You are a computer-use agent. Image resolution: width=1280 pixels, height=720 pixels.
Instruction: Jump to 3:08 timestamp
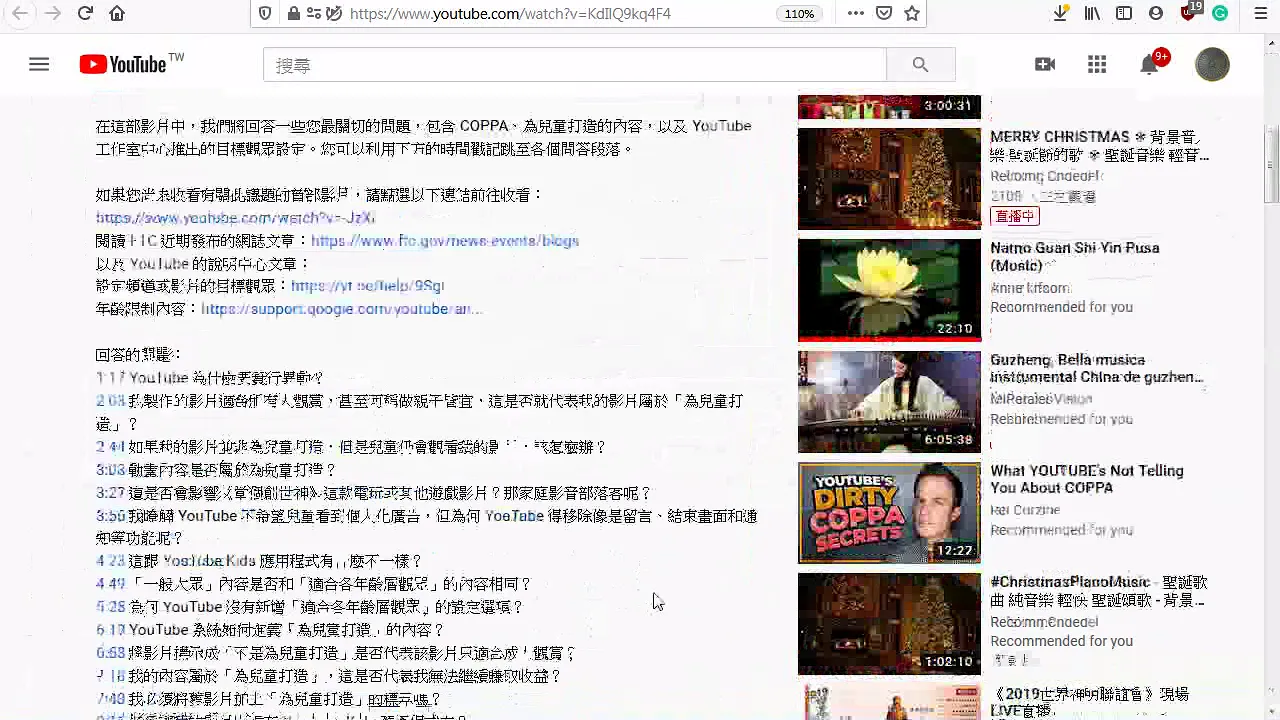coord(110,470)
